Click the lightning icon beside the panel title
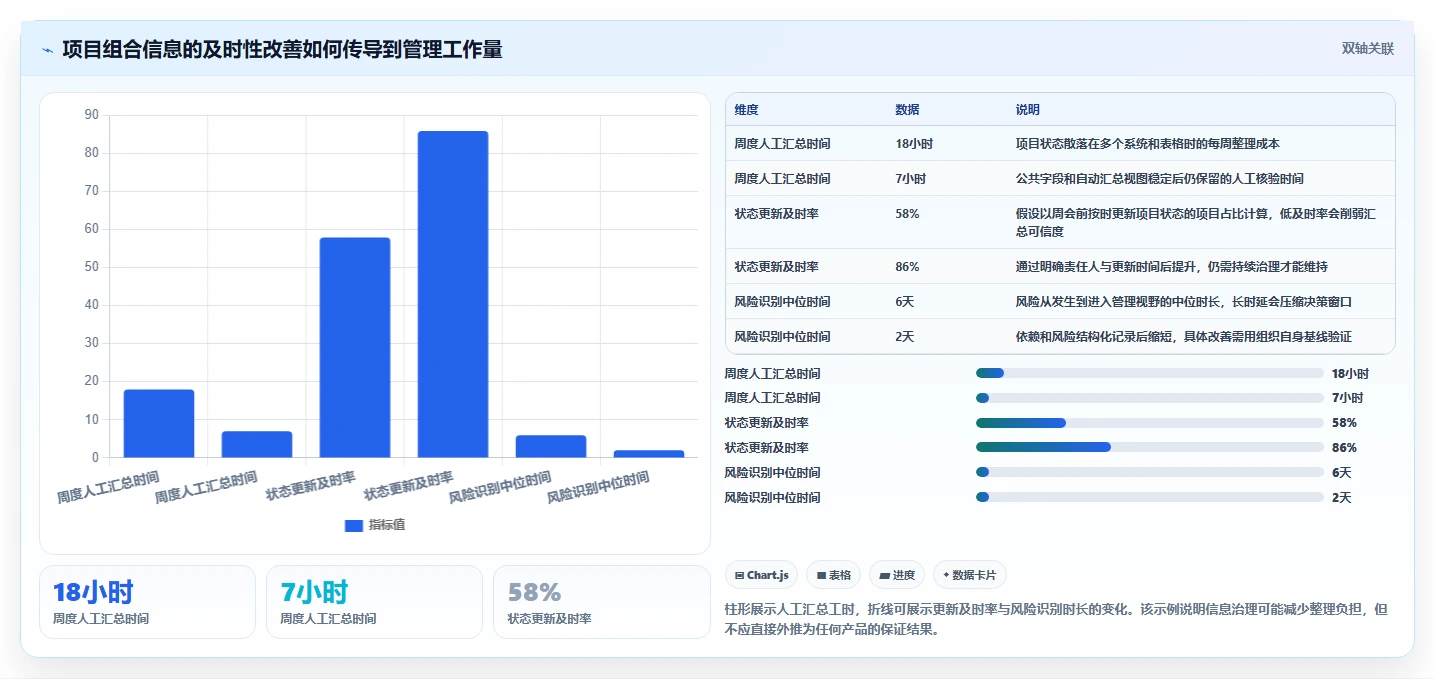 (47, 49)
